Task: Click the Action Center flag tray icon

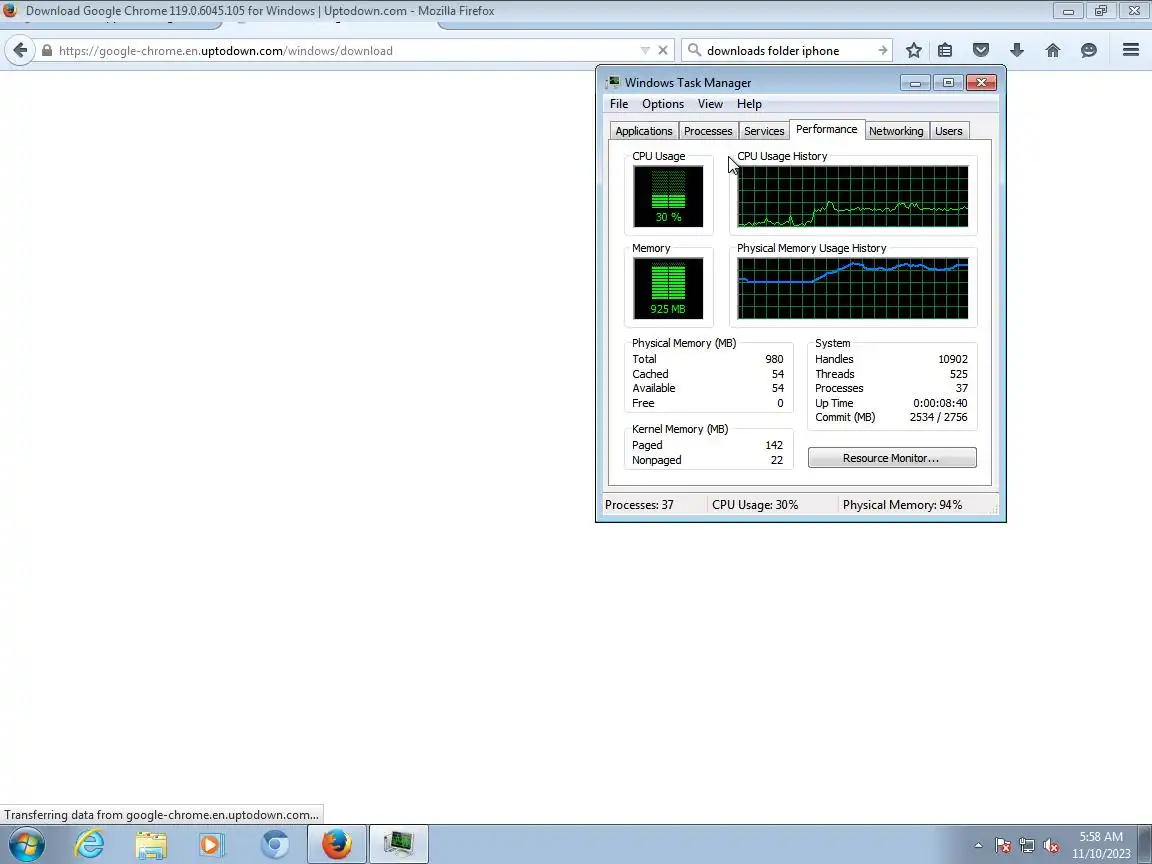Action: pyautogui.click(x=1003, y=846)
